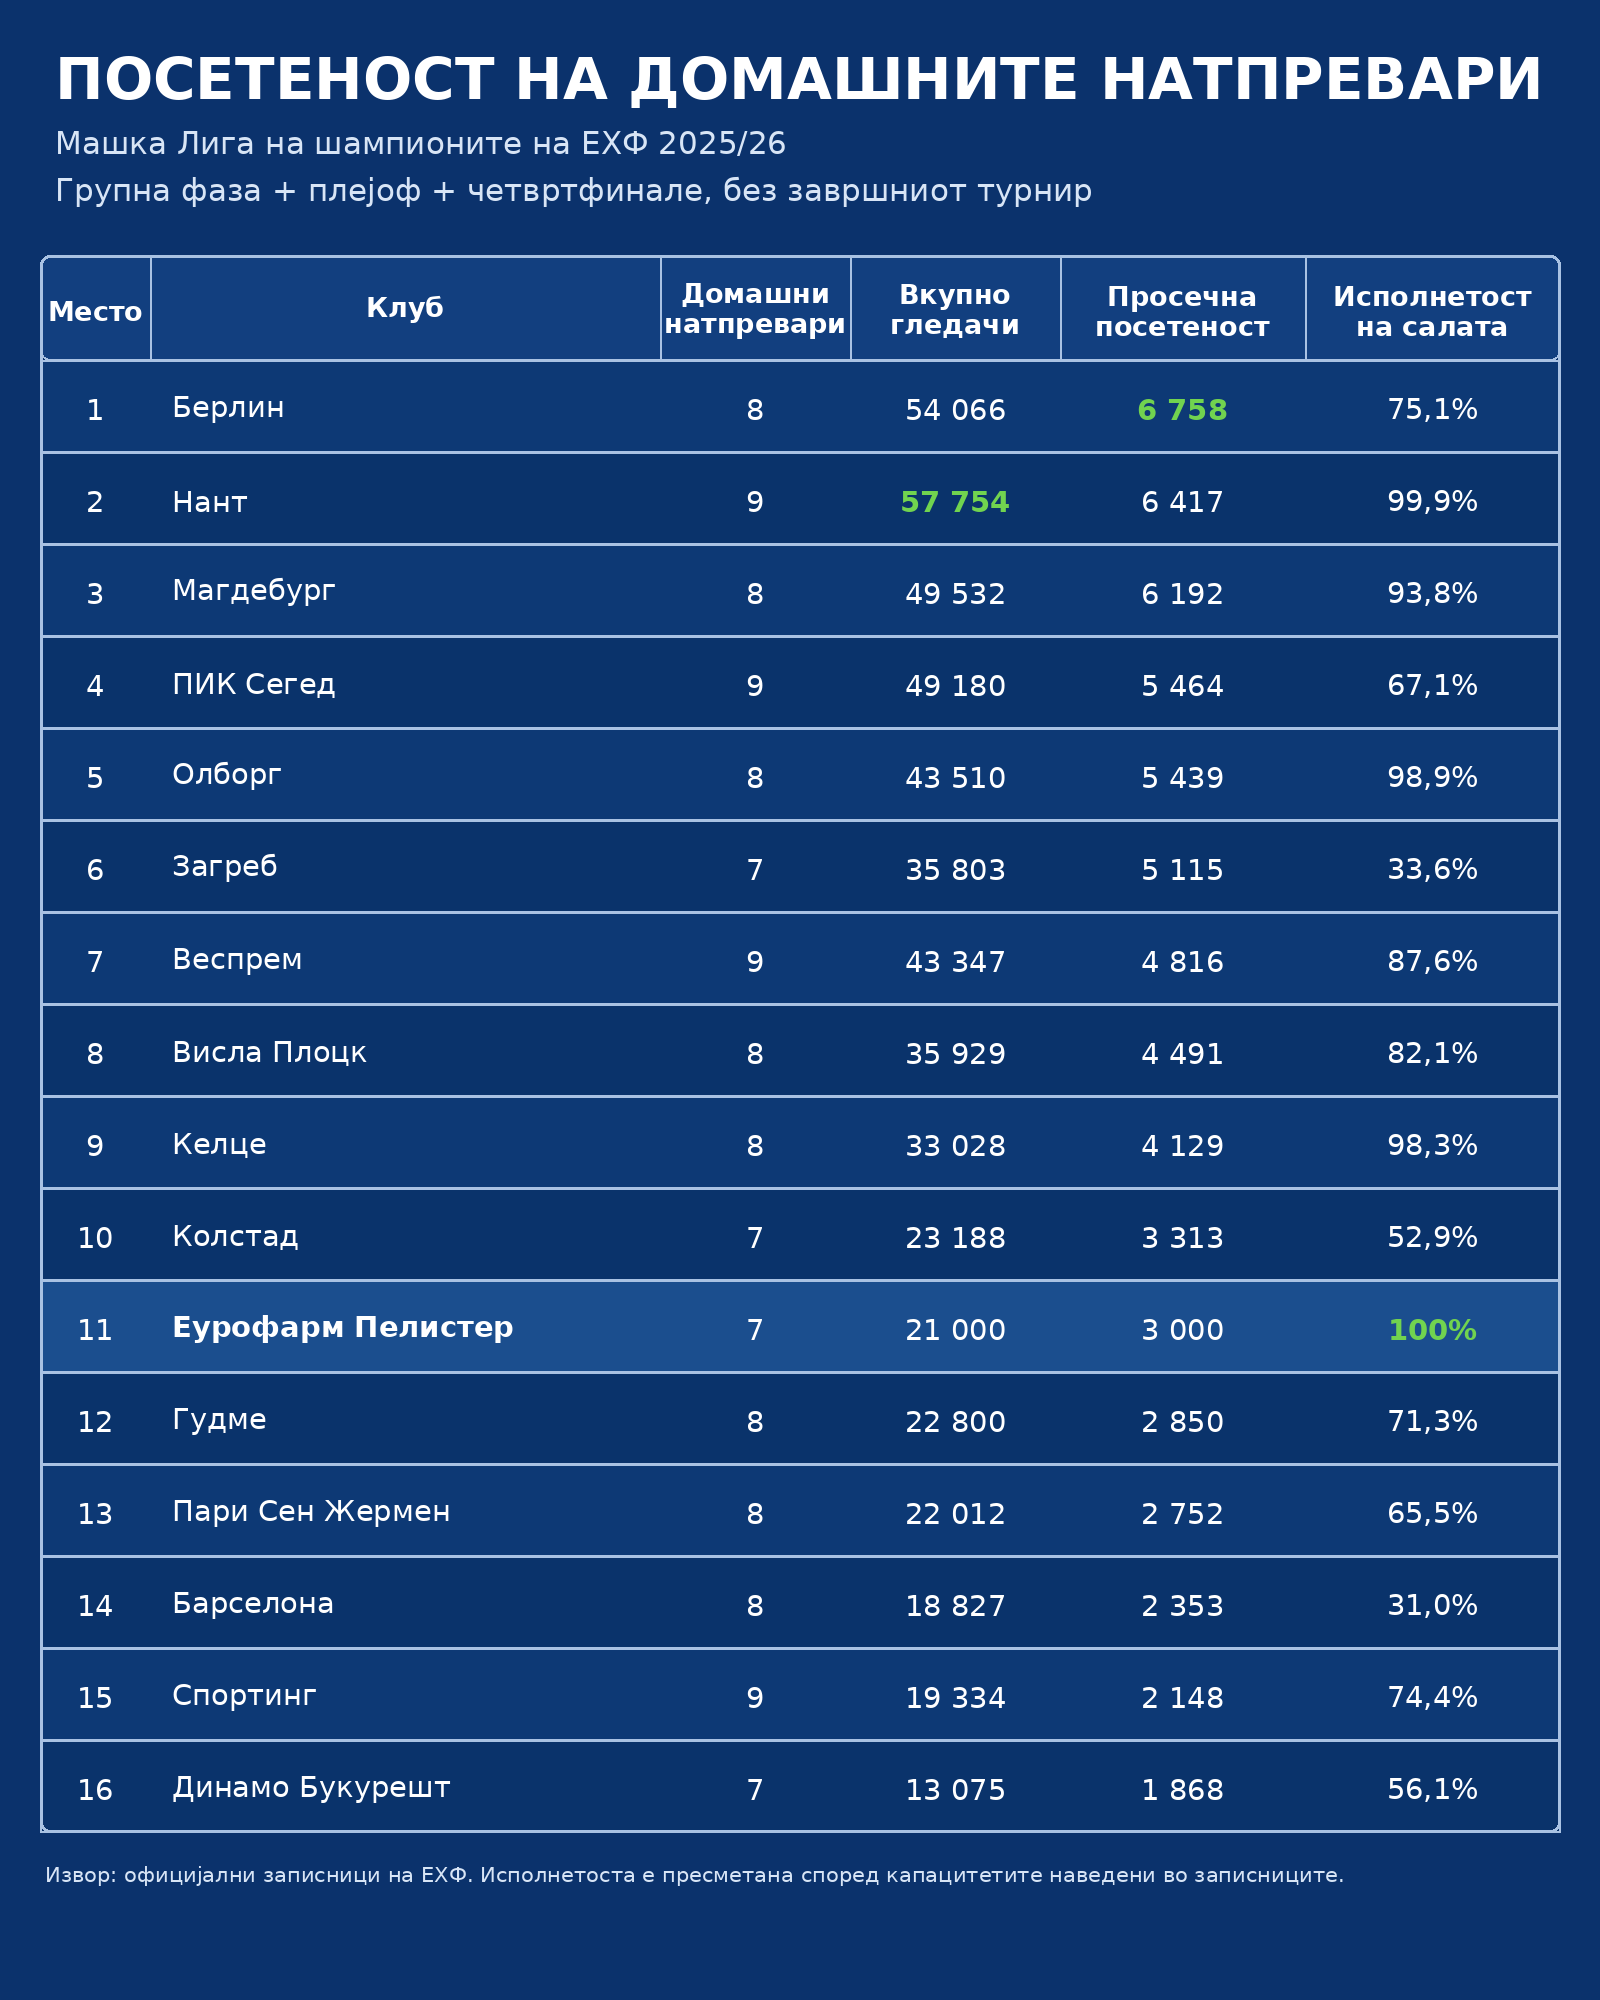Click the "Групна фаза + плејоф" subtitle line

pyautogui.click(x=574, y=190)
